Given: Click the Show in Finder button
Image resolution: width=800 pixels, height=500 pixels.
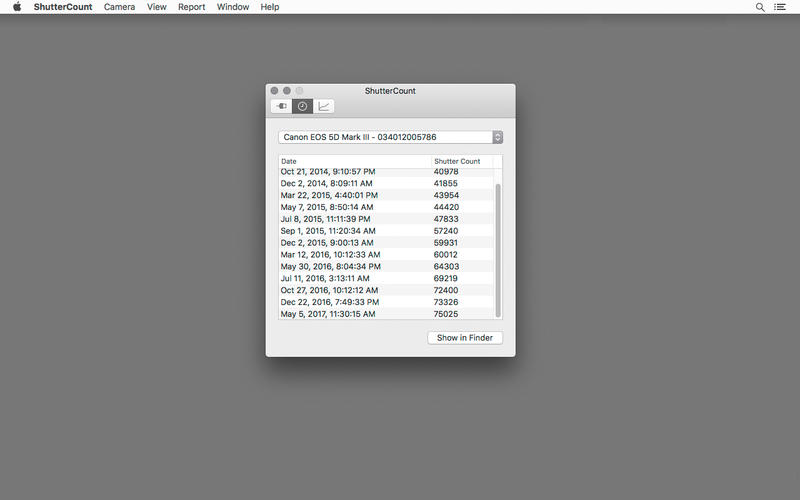Looking at the screenshot, I should 465,338.
